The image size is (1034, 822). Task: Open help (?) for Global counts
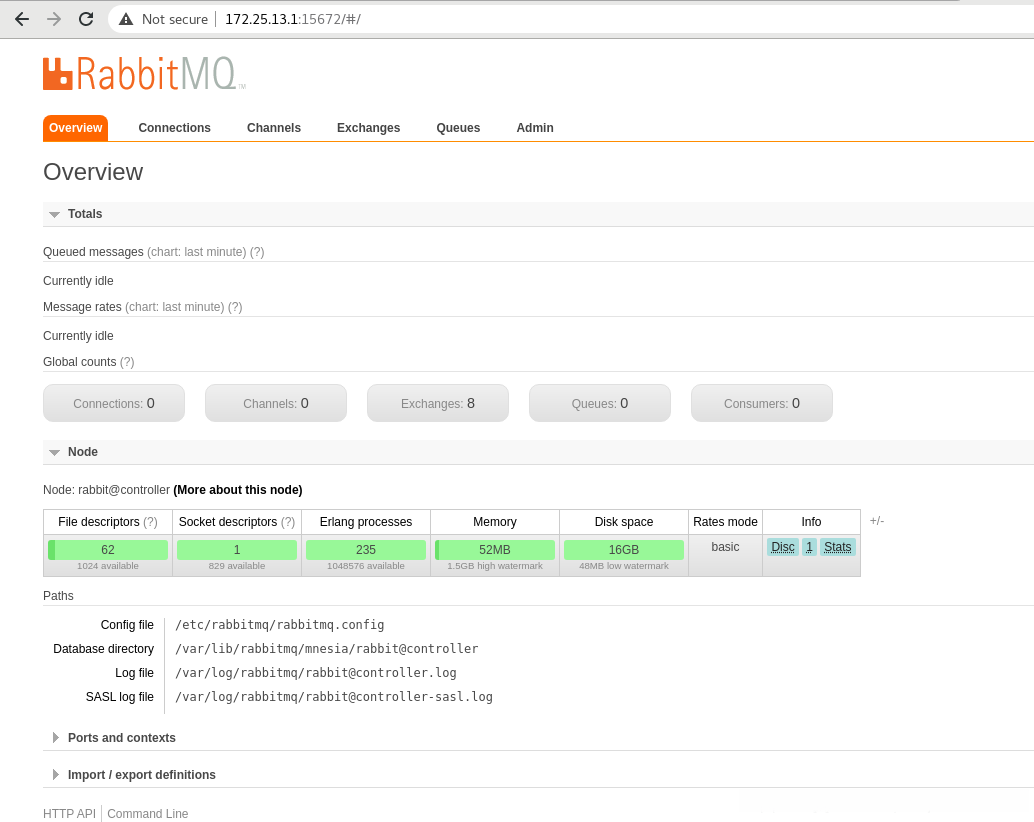(127, 362)
